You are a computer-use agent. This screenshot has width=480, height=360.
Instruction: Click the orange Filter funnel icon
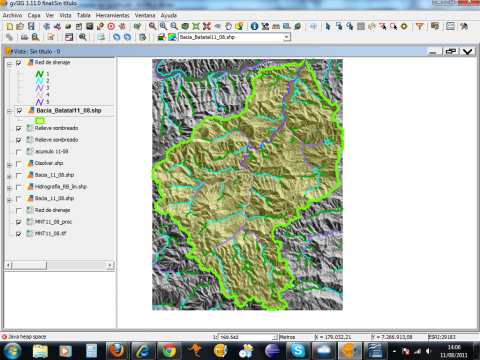click(420, 26)
